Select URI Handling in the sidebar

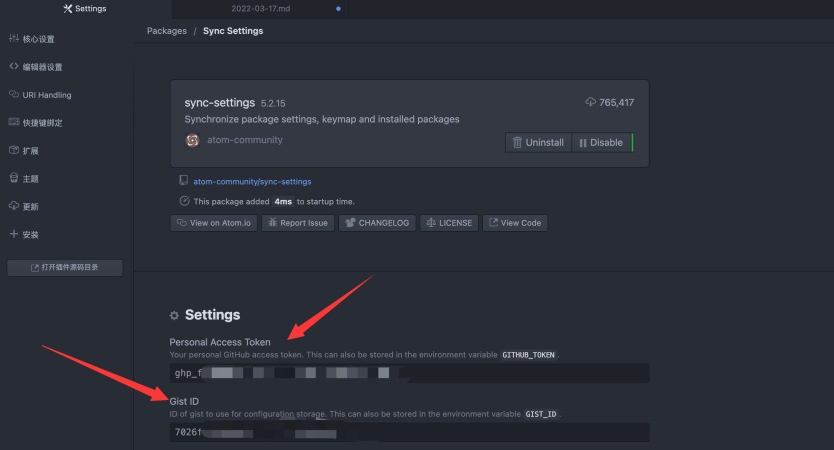[x=46, y=95]
